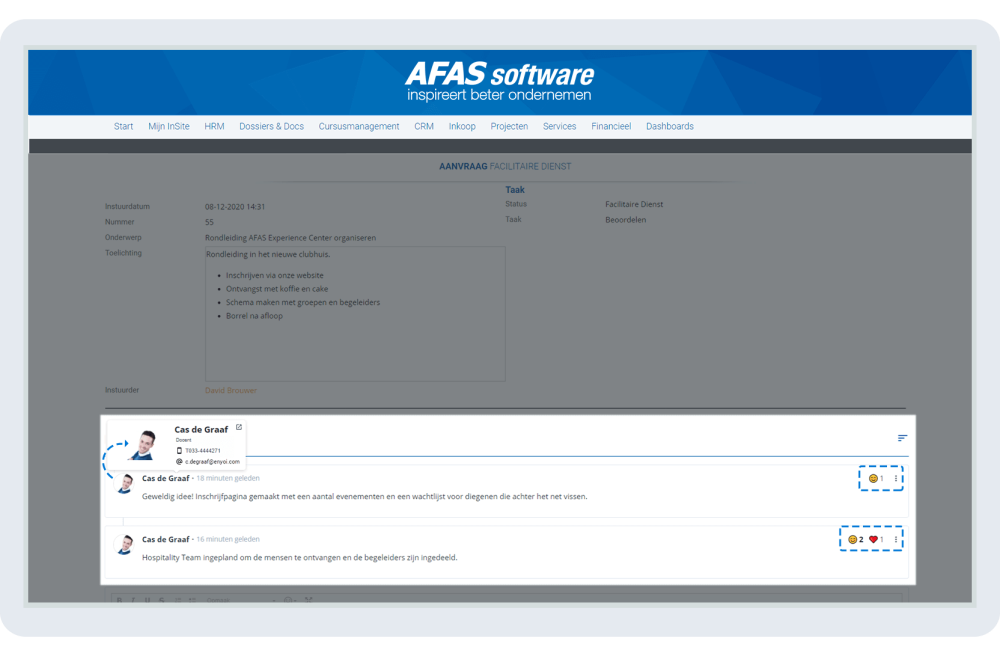The width and height of the screenshot is (1000, 656).
Task: Click the 'Taak' section heading
Action: click(x=515, y=190)
